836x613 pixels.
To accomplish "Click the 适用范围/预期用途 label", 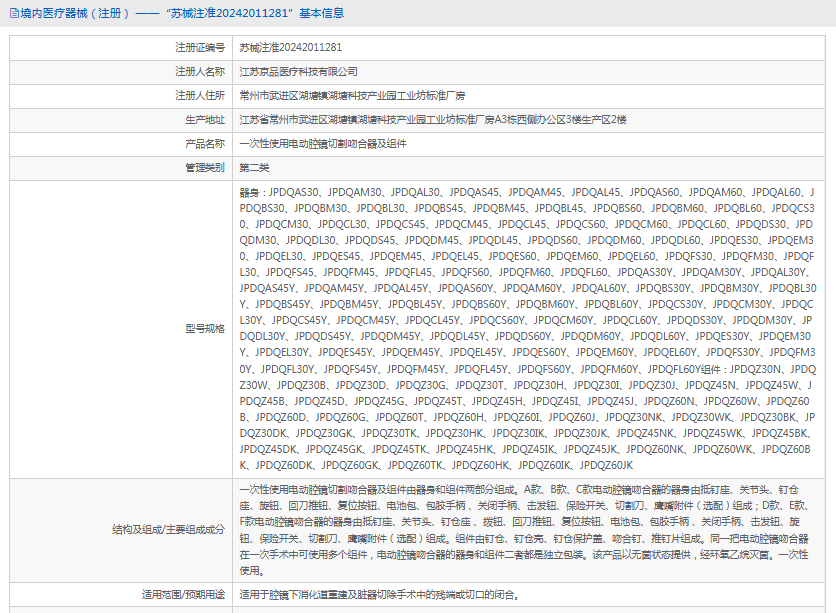I will (183, 594).
